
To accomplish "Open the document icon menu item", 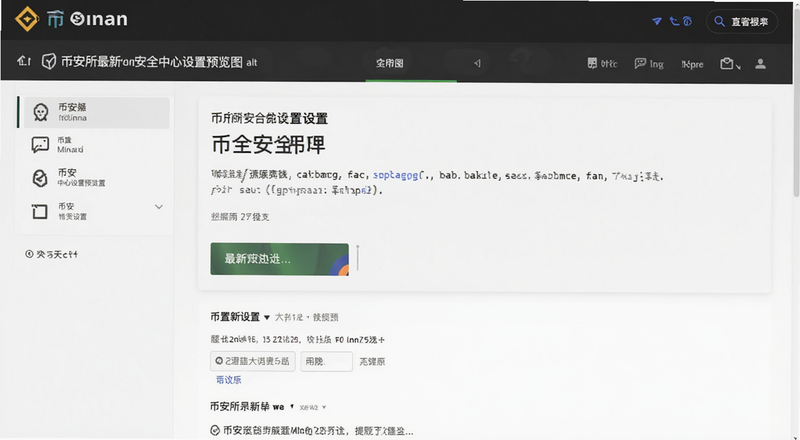I will pos(602,64).
